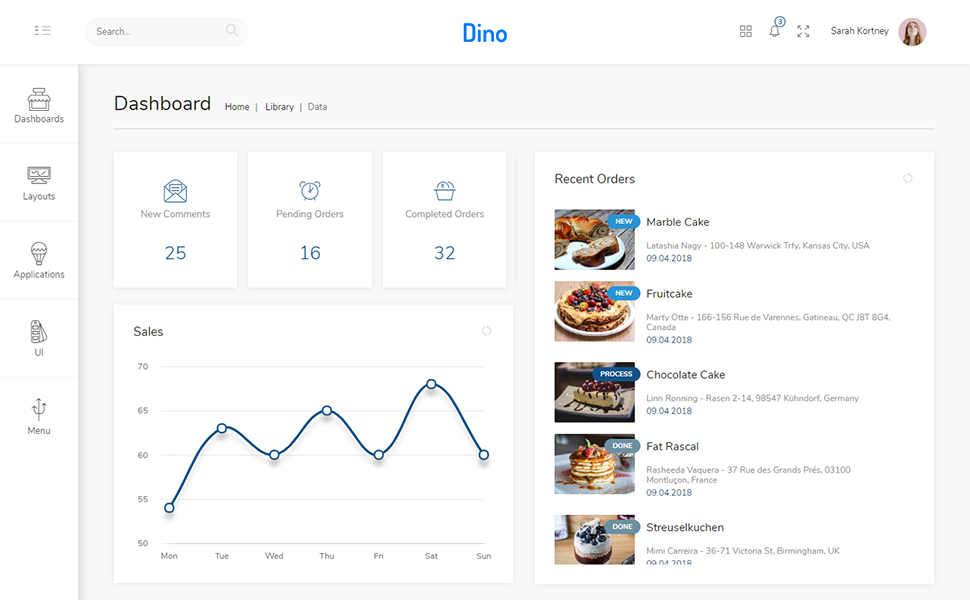Viewport: 970px width, 600px height.
Task: Open Layouts in the sidebar
Action: pyautogui.click(x=39, y=183)
